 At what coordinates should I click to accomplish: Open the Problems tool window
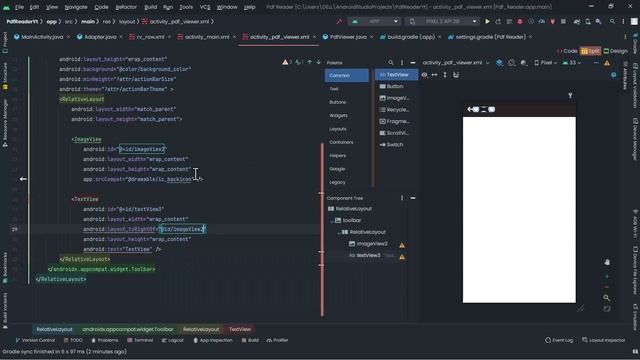pos(104,340)
